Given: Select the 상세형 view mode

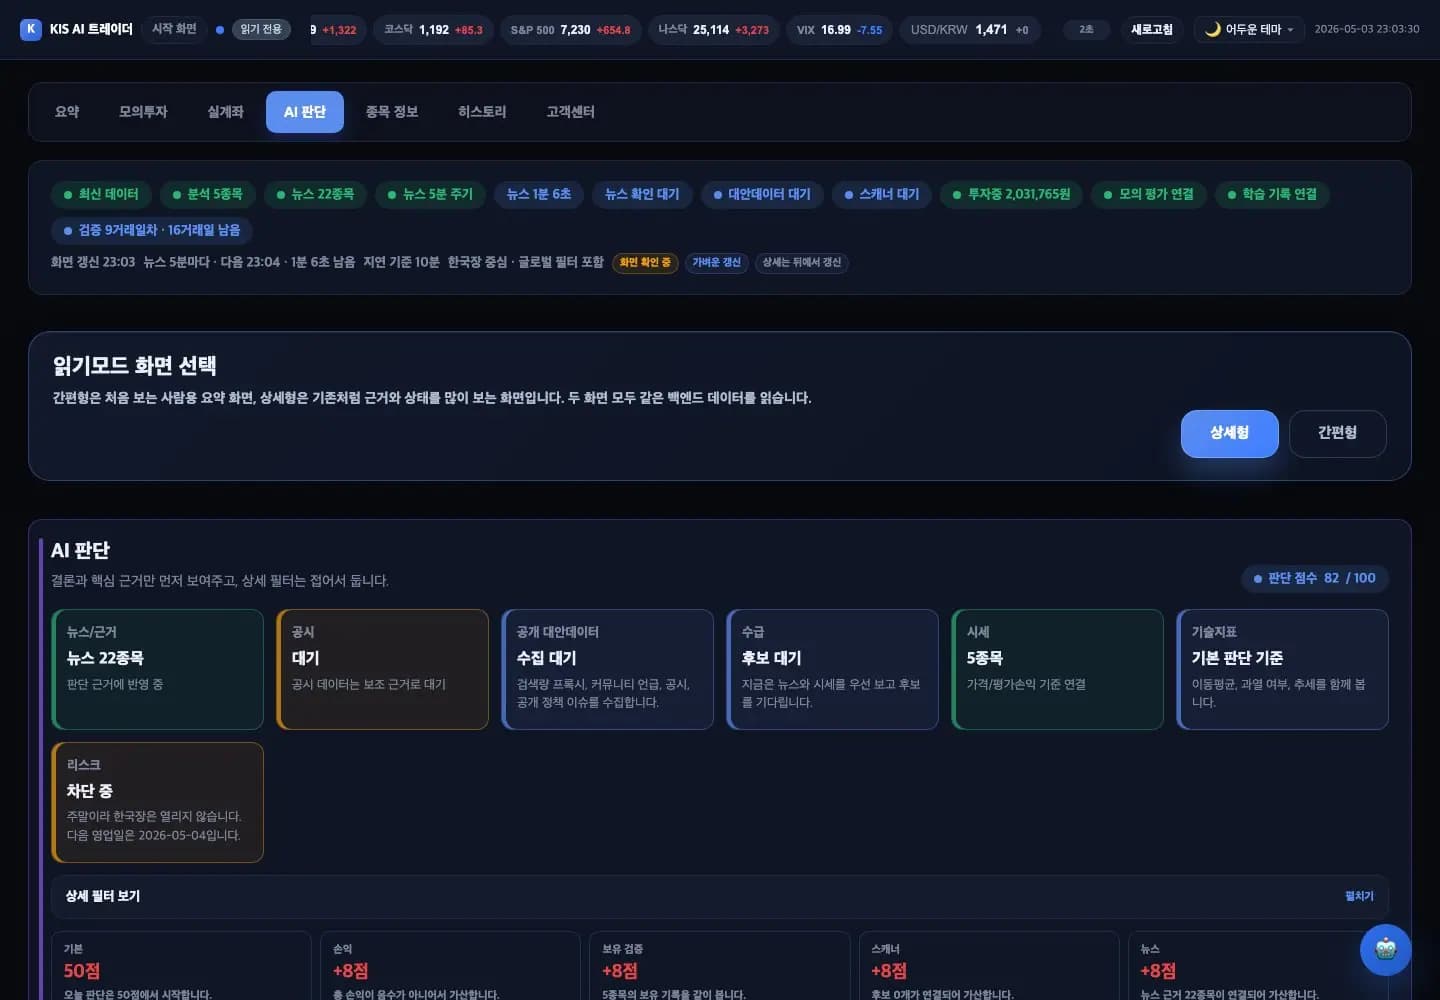Looking at the screenshot, I should [x=1229, y=433].
